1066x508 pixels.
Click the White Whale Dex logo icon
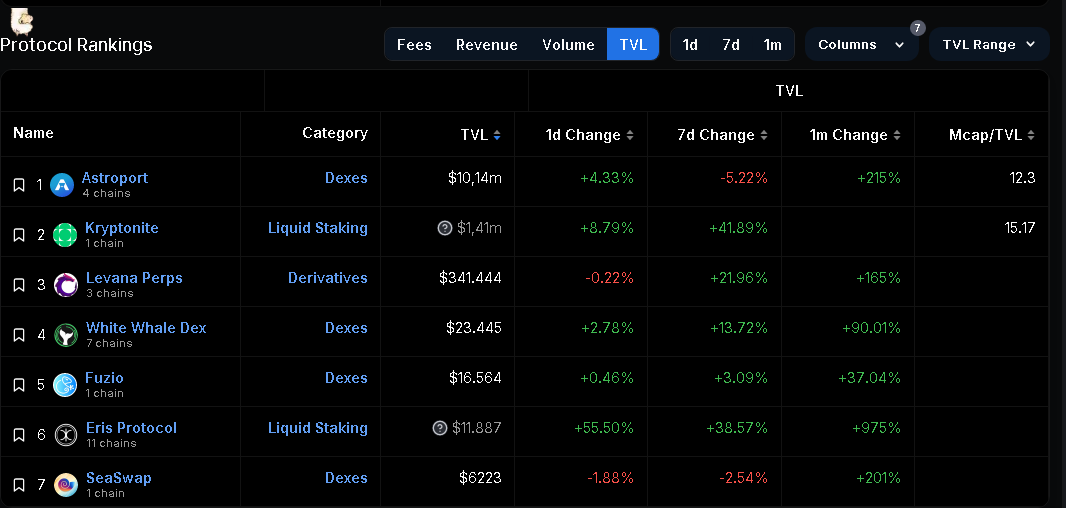click(66, 335)
